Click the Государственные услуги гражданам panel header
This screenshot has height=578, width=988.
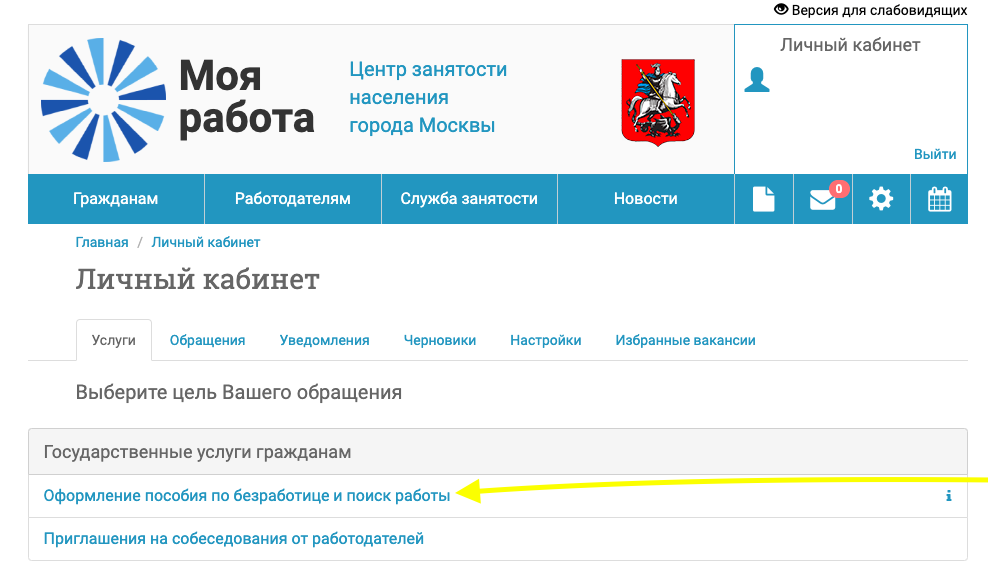click(498, 452)
